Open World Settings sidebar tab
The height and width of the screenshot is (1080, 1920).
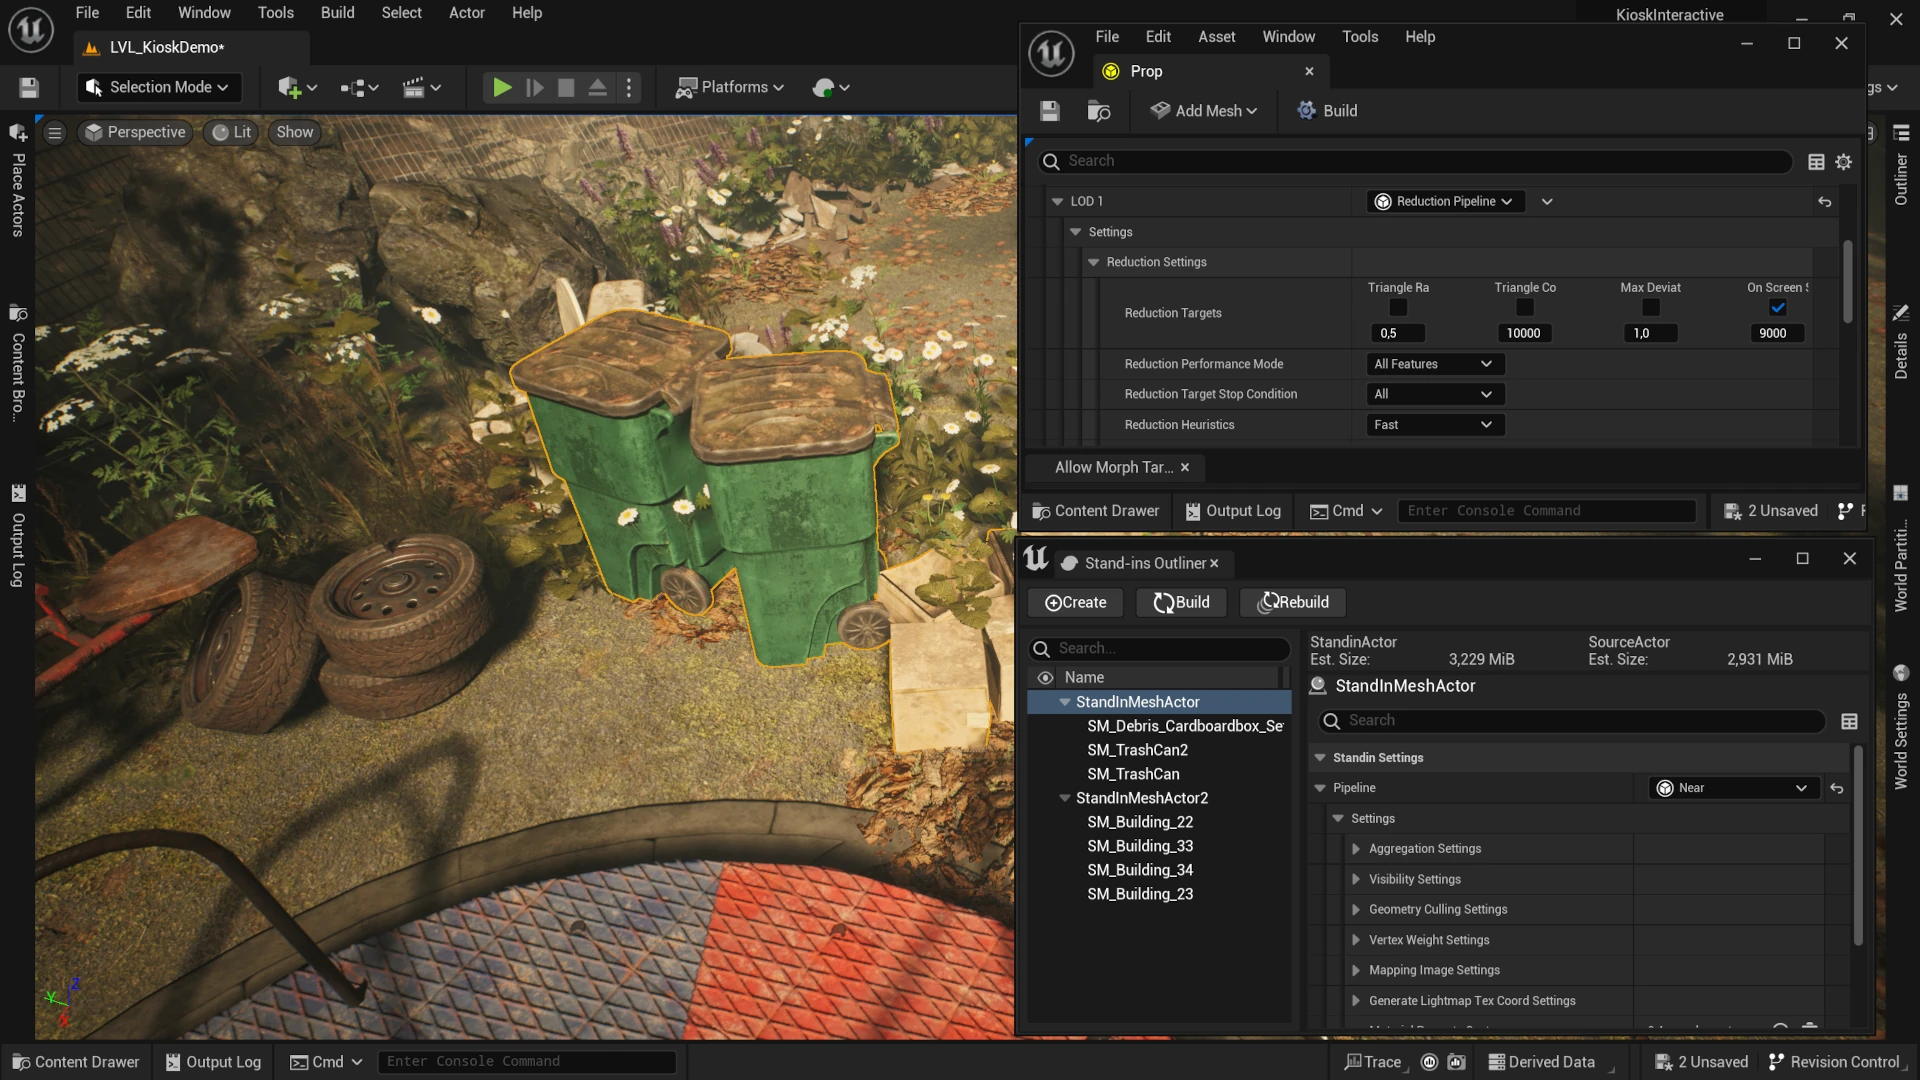[x=1901, y=726]
